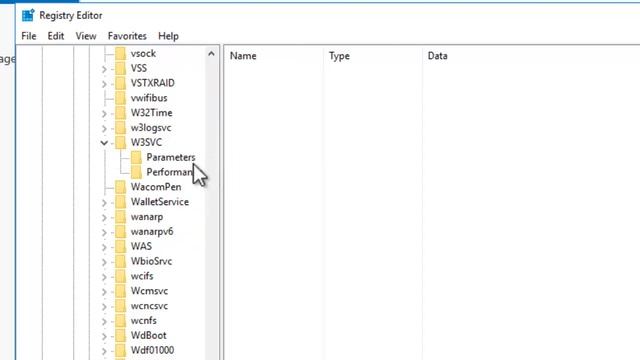640x360 pixels.
Task: Open the File menu
Action: (x=29, y=36)
